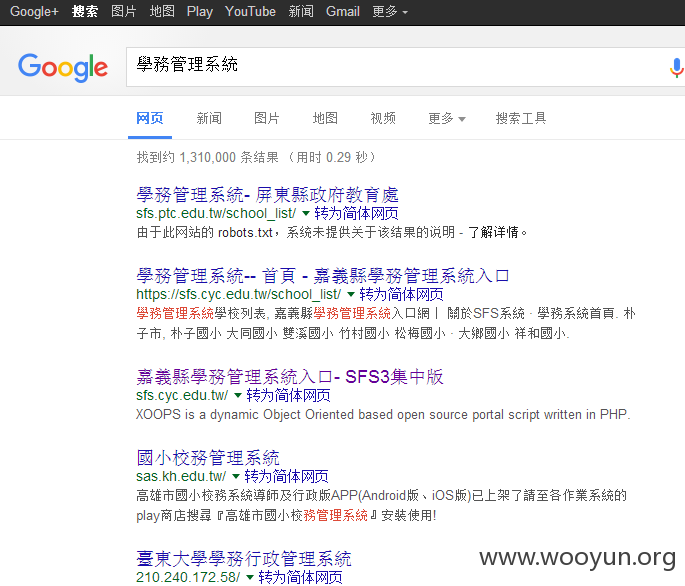Screen dimensions: 685x586
Task: Click 转为简体网页 for sfs.ptc.edu.tw result
Action: coord(356,213)
